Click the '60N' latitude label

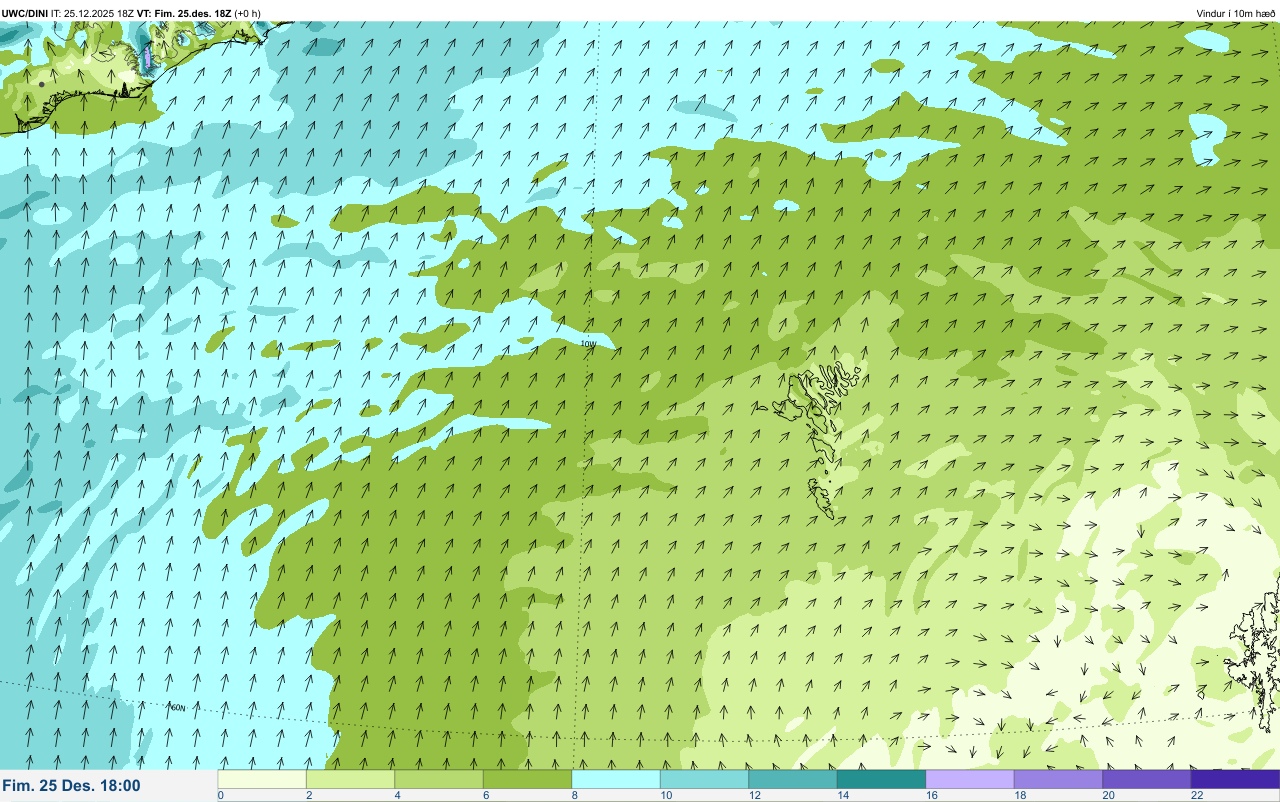(x=178, y=707)
